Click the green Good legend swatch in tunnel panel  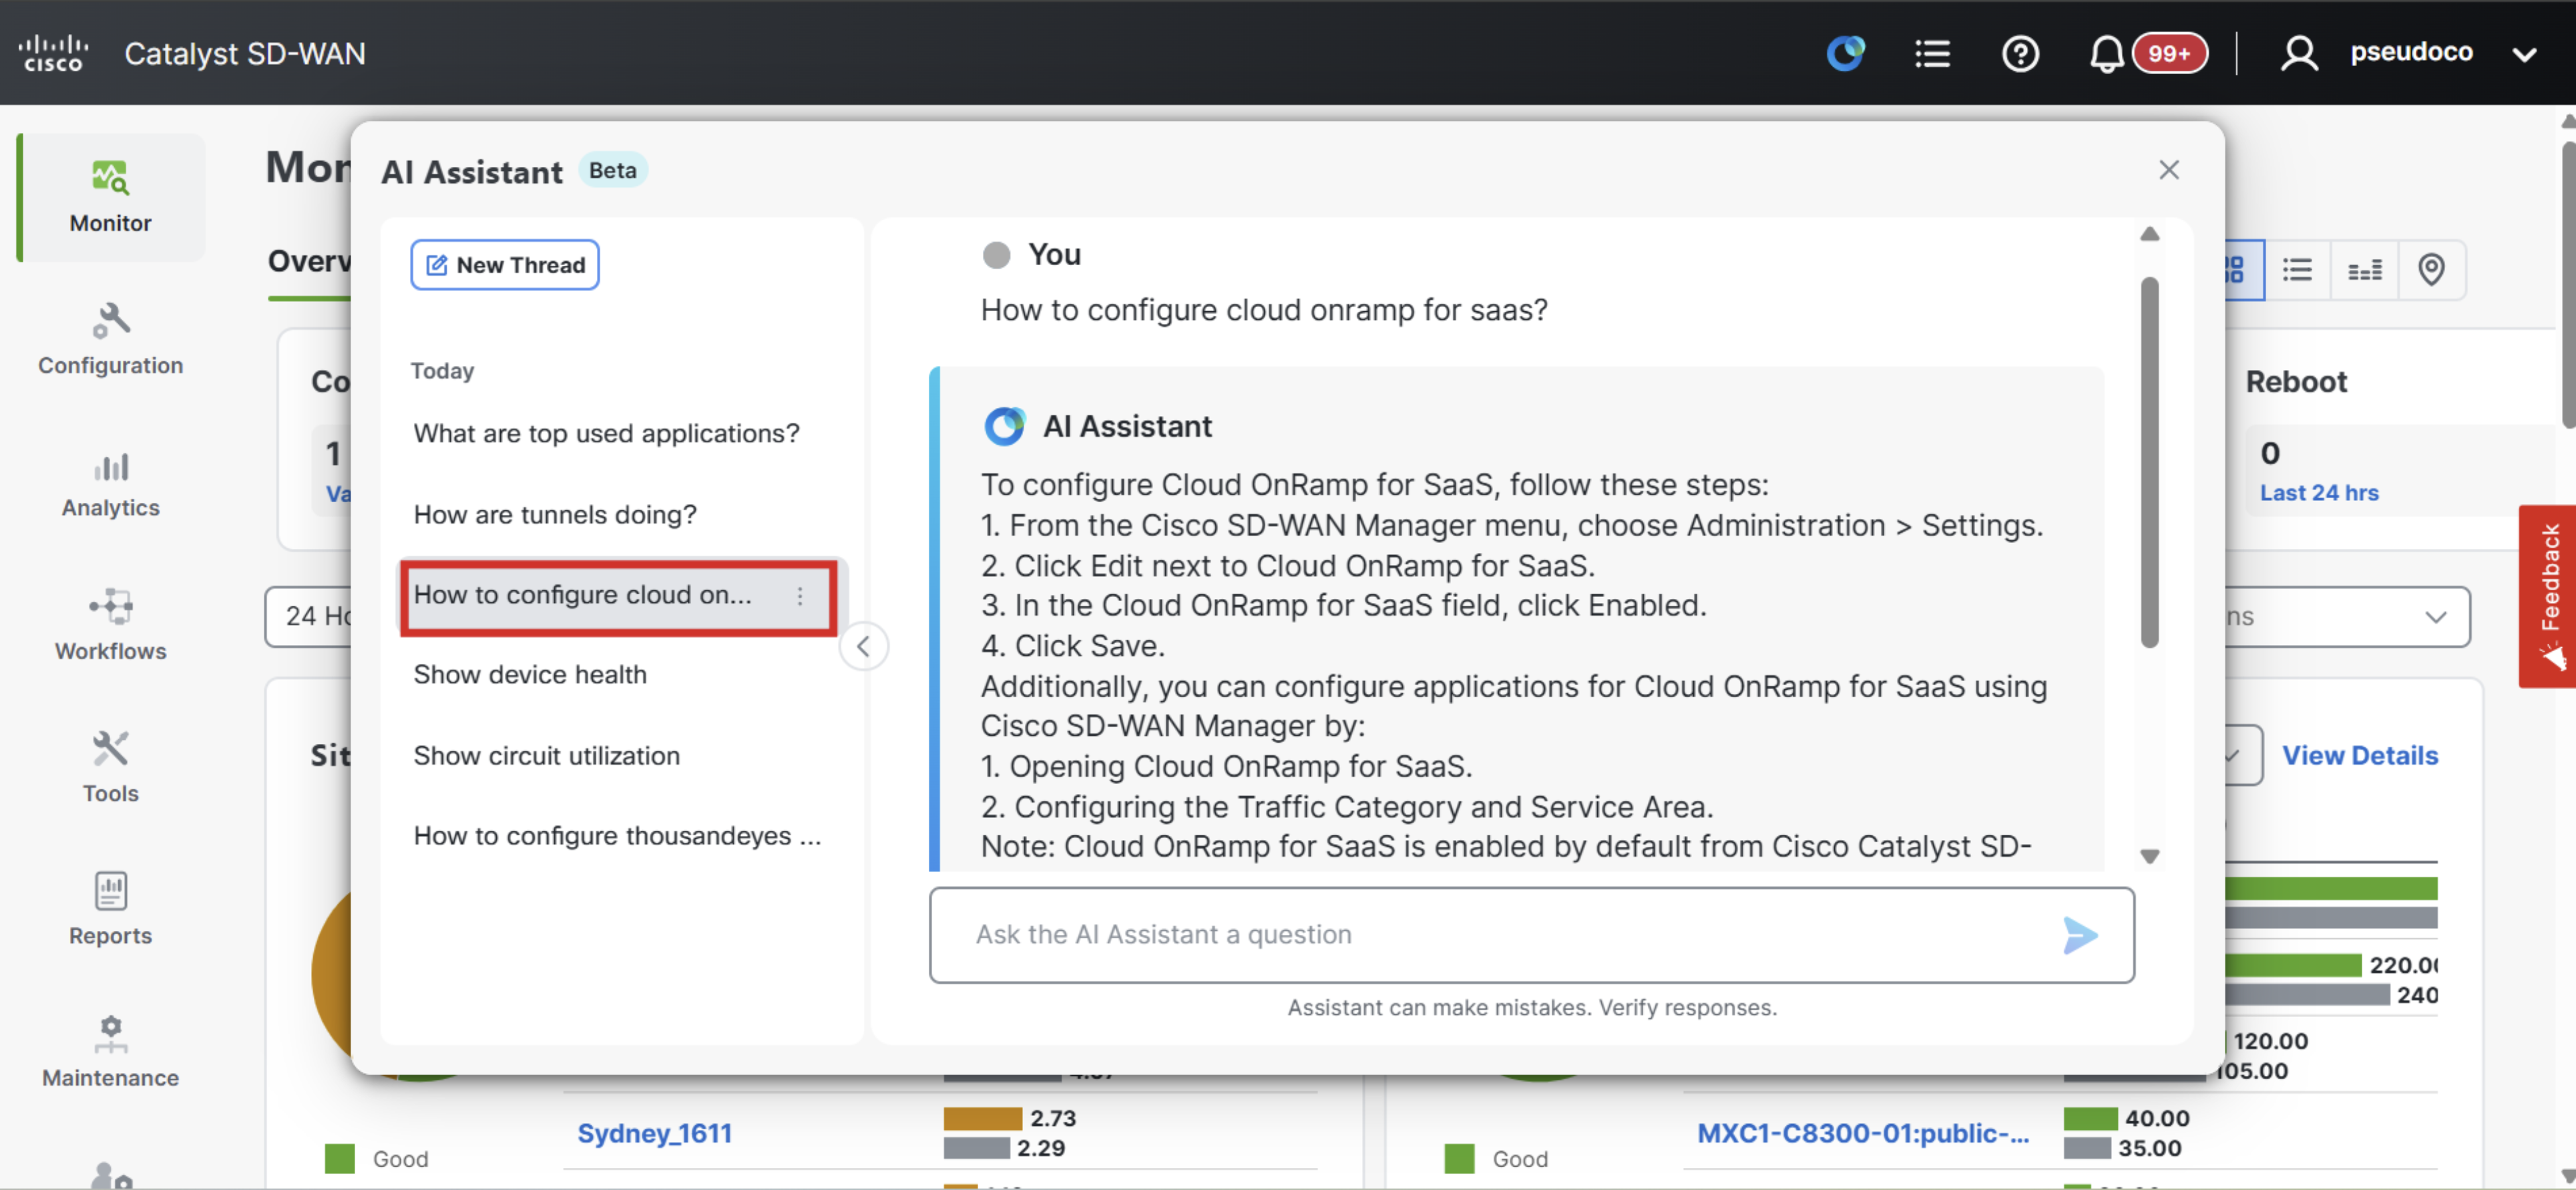click(x=1459, y=1158)
